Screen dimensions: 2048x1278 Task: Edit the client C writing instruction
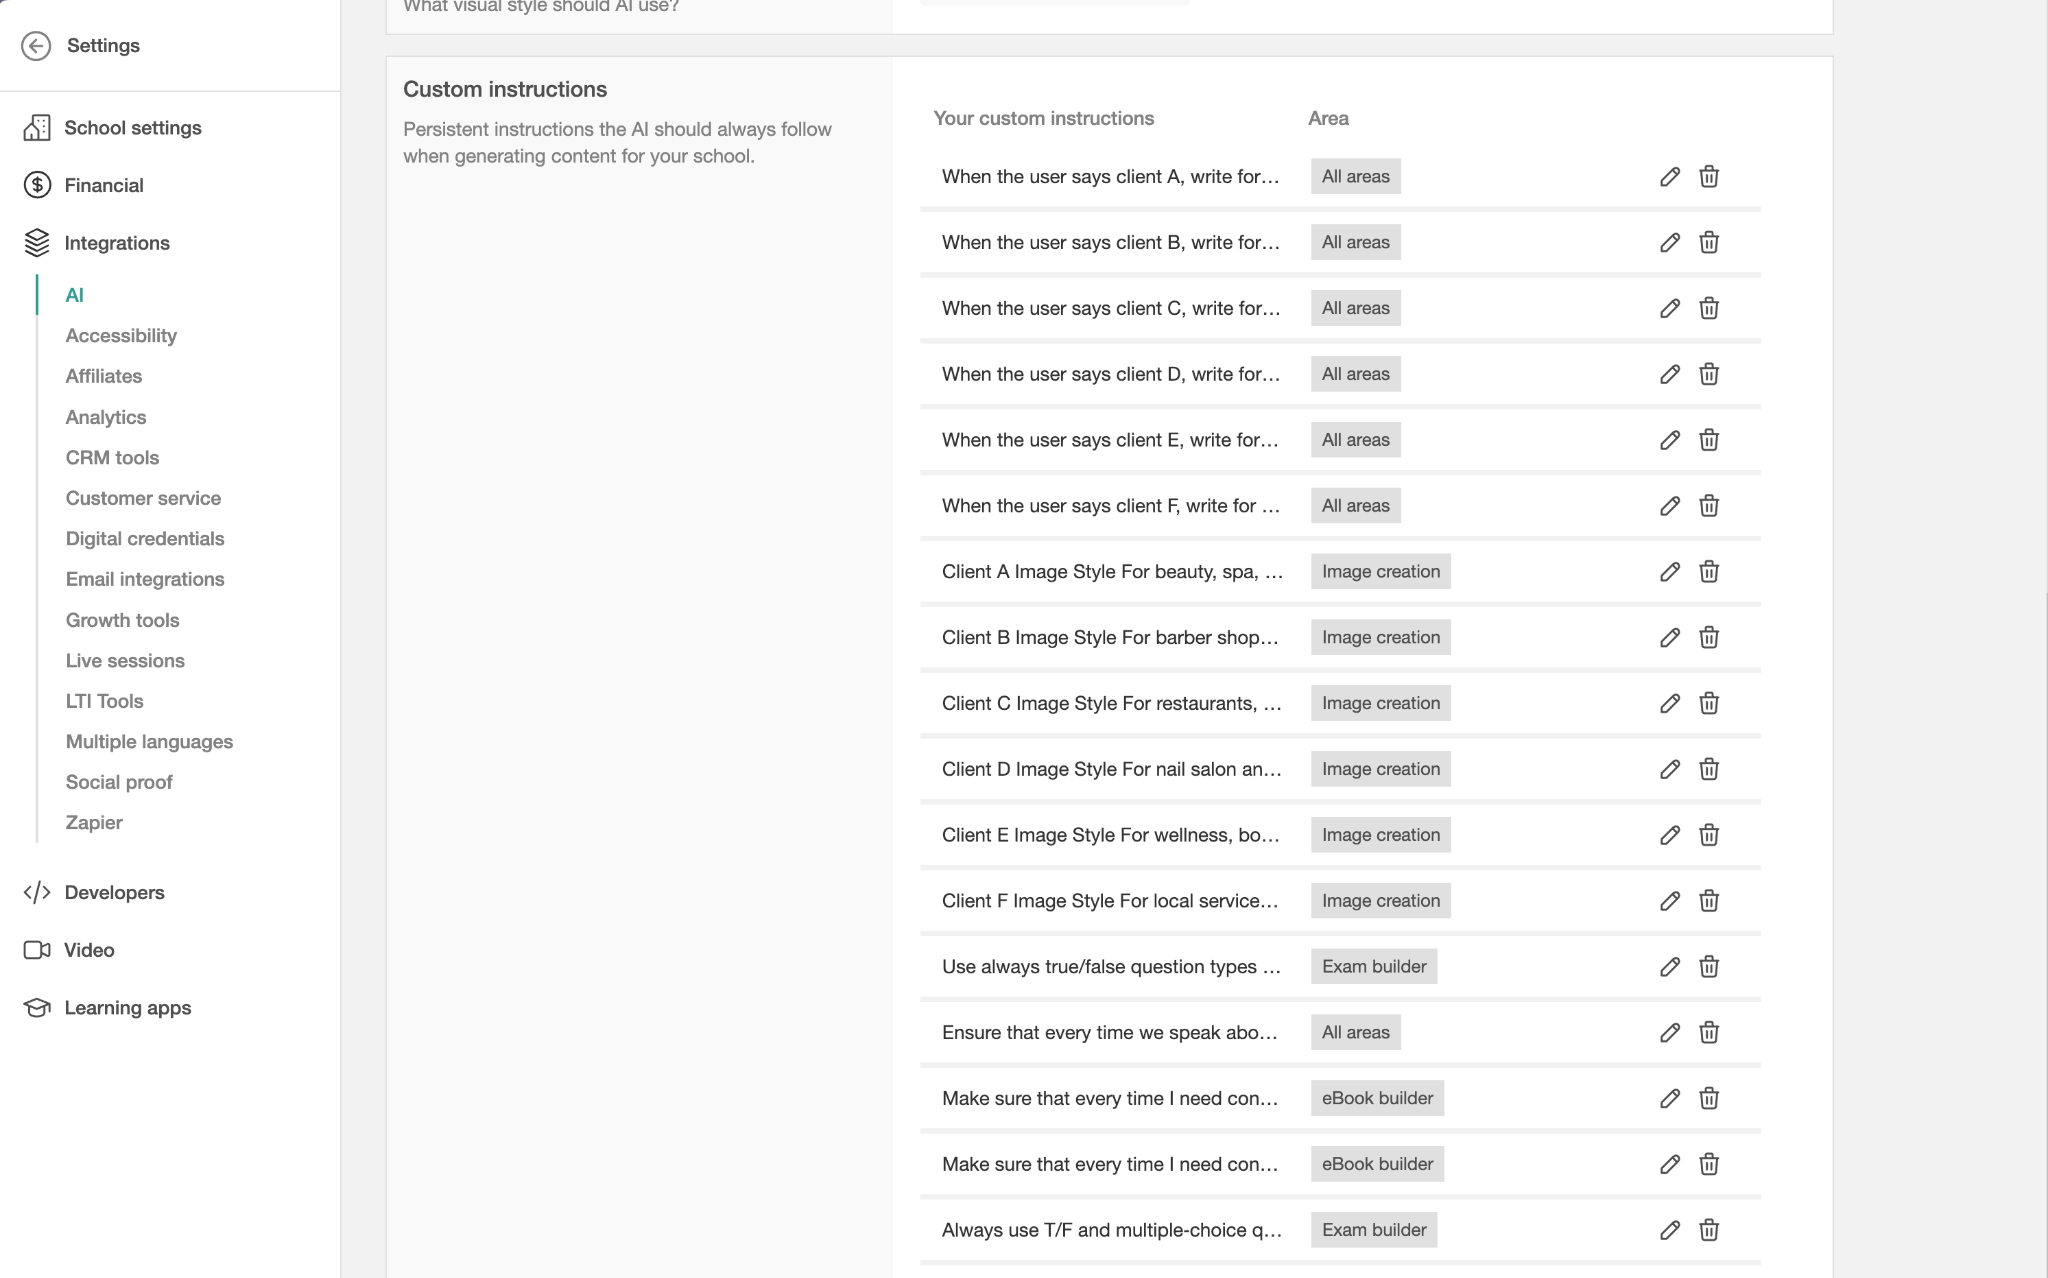(x=1670, y=309)
